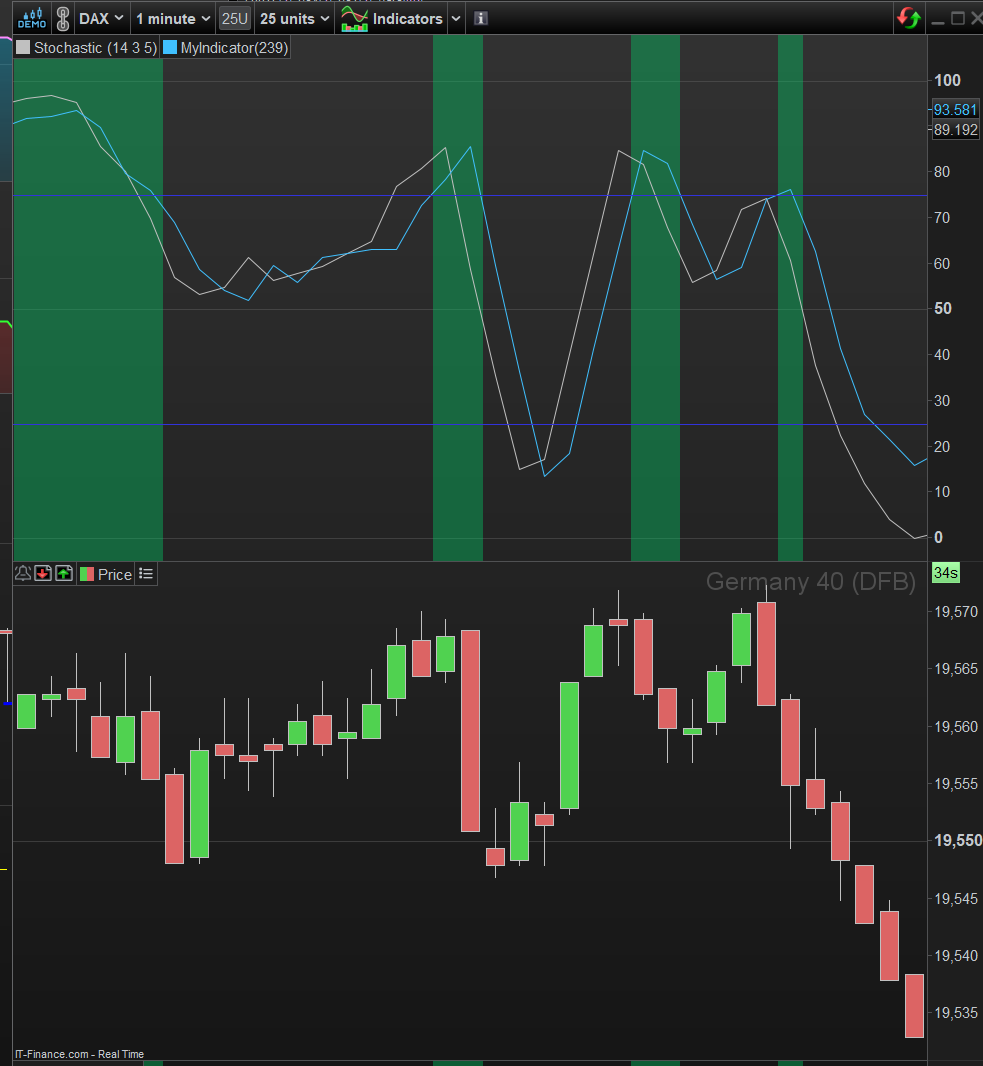Click the chain link chart-linking icon
The width and height of the screenshot is (983, 1066).
(x=63, y=18)
